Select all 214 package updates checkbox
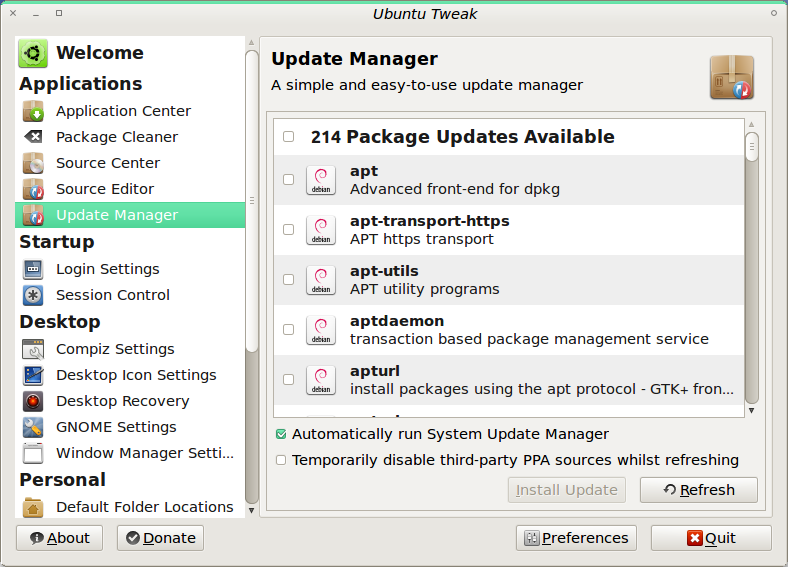788x567 pixels. pos(288,137)
